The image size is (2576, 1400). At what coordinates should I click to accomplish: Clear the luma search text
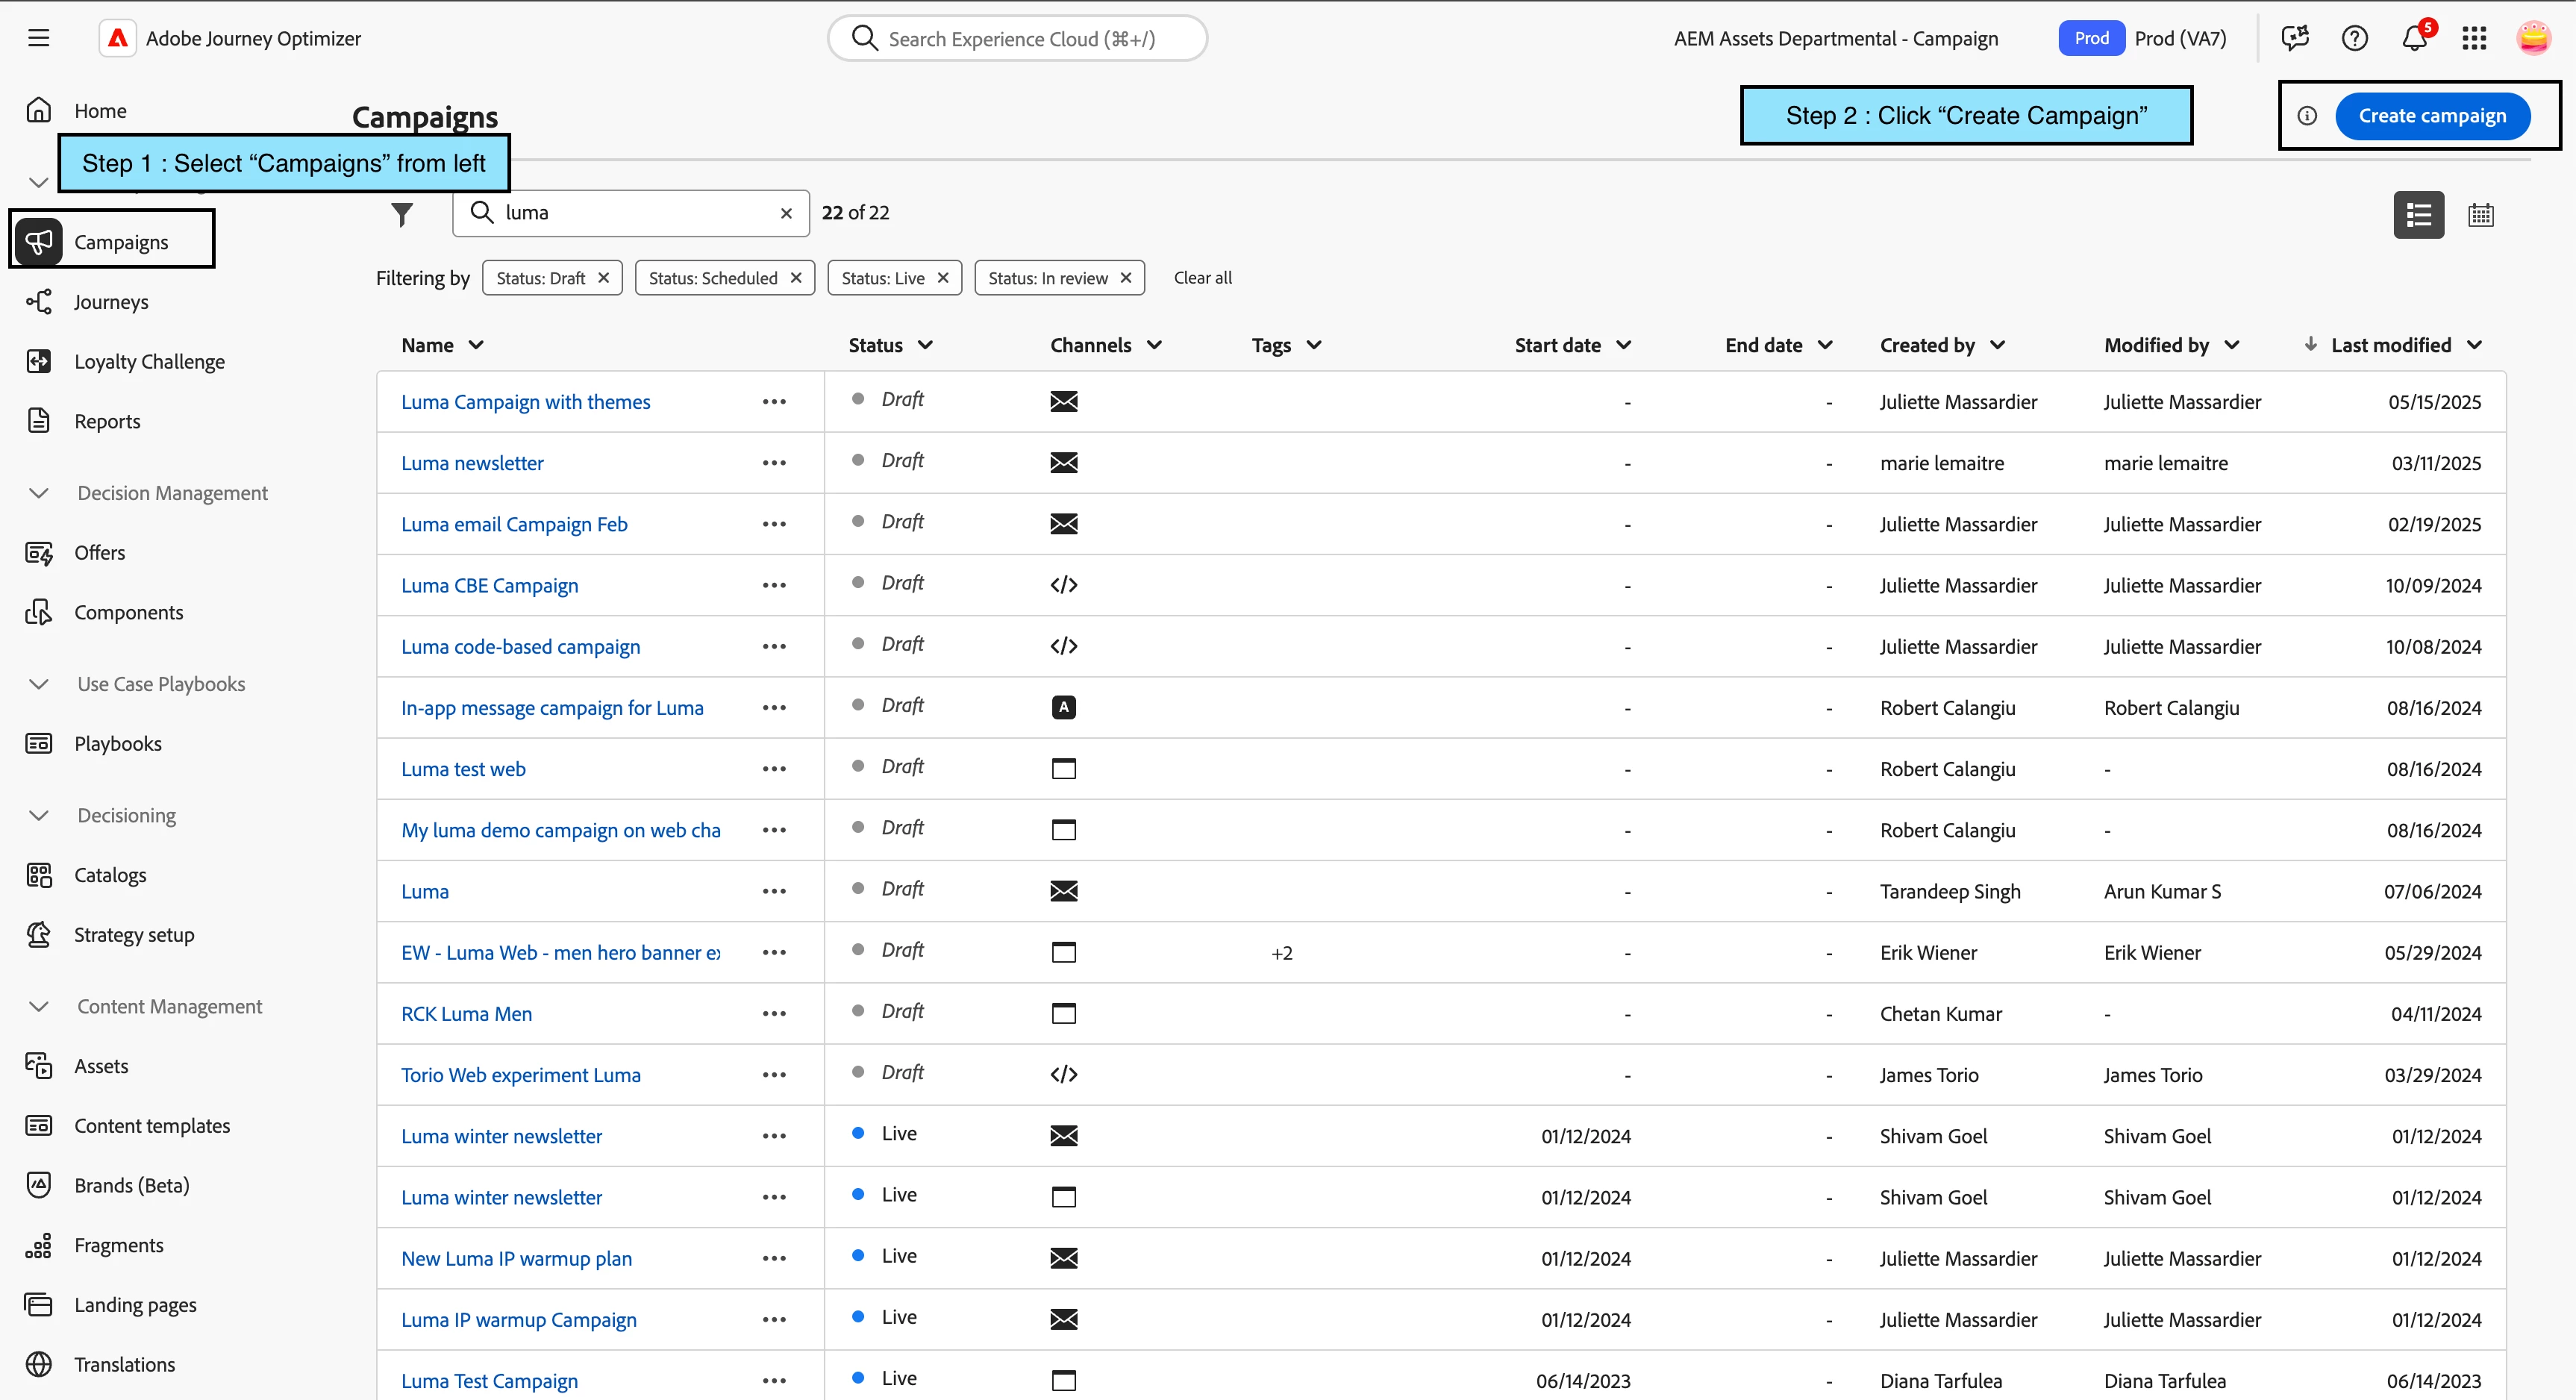point(787,213)
